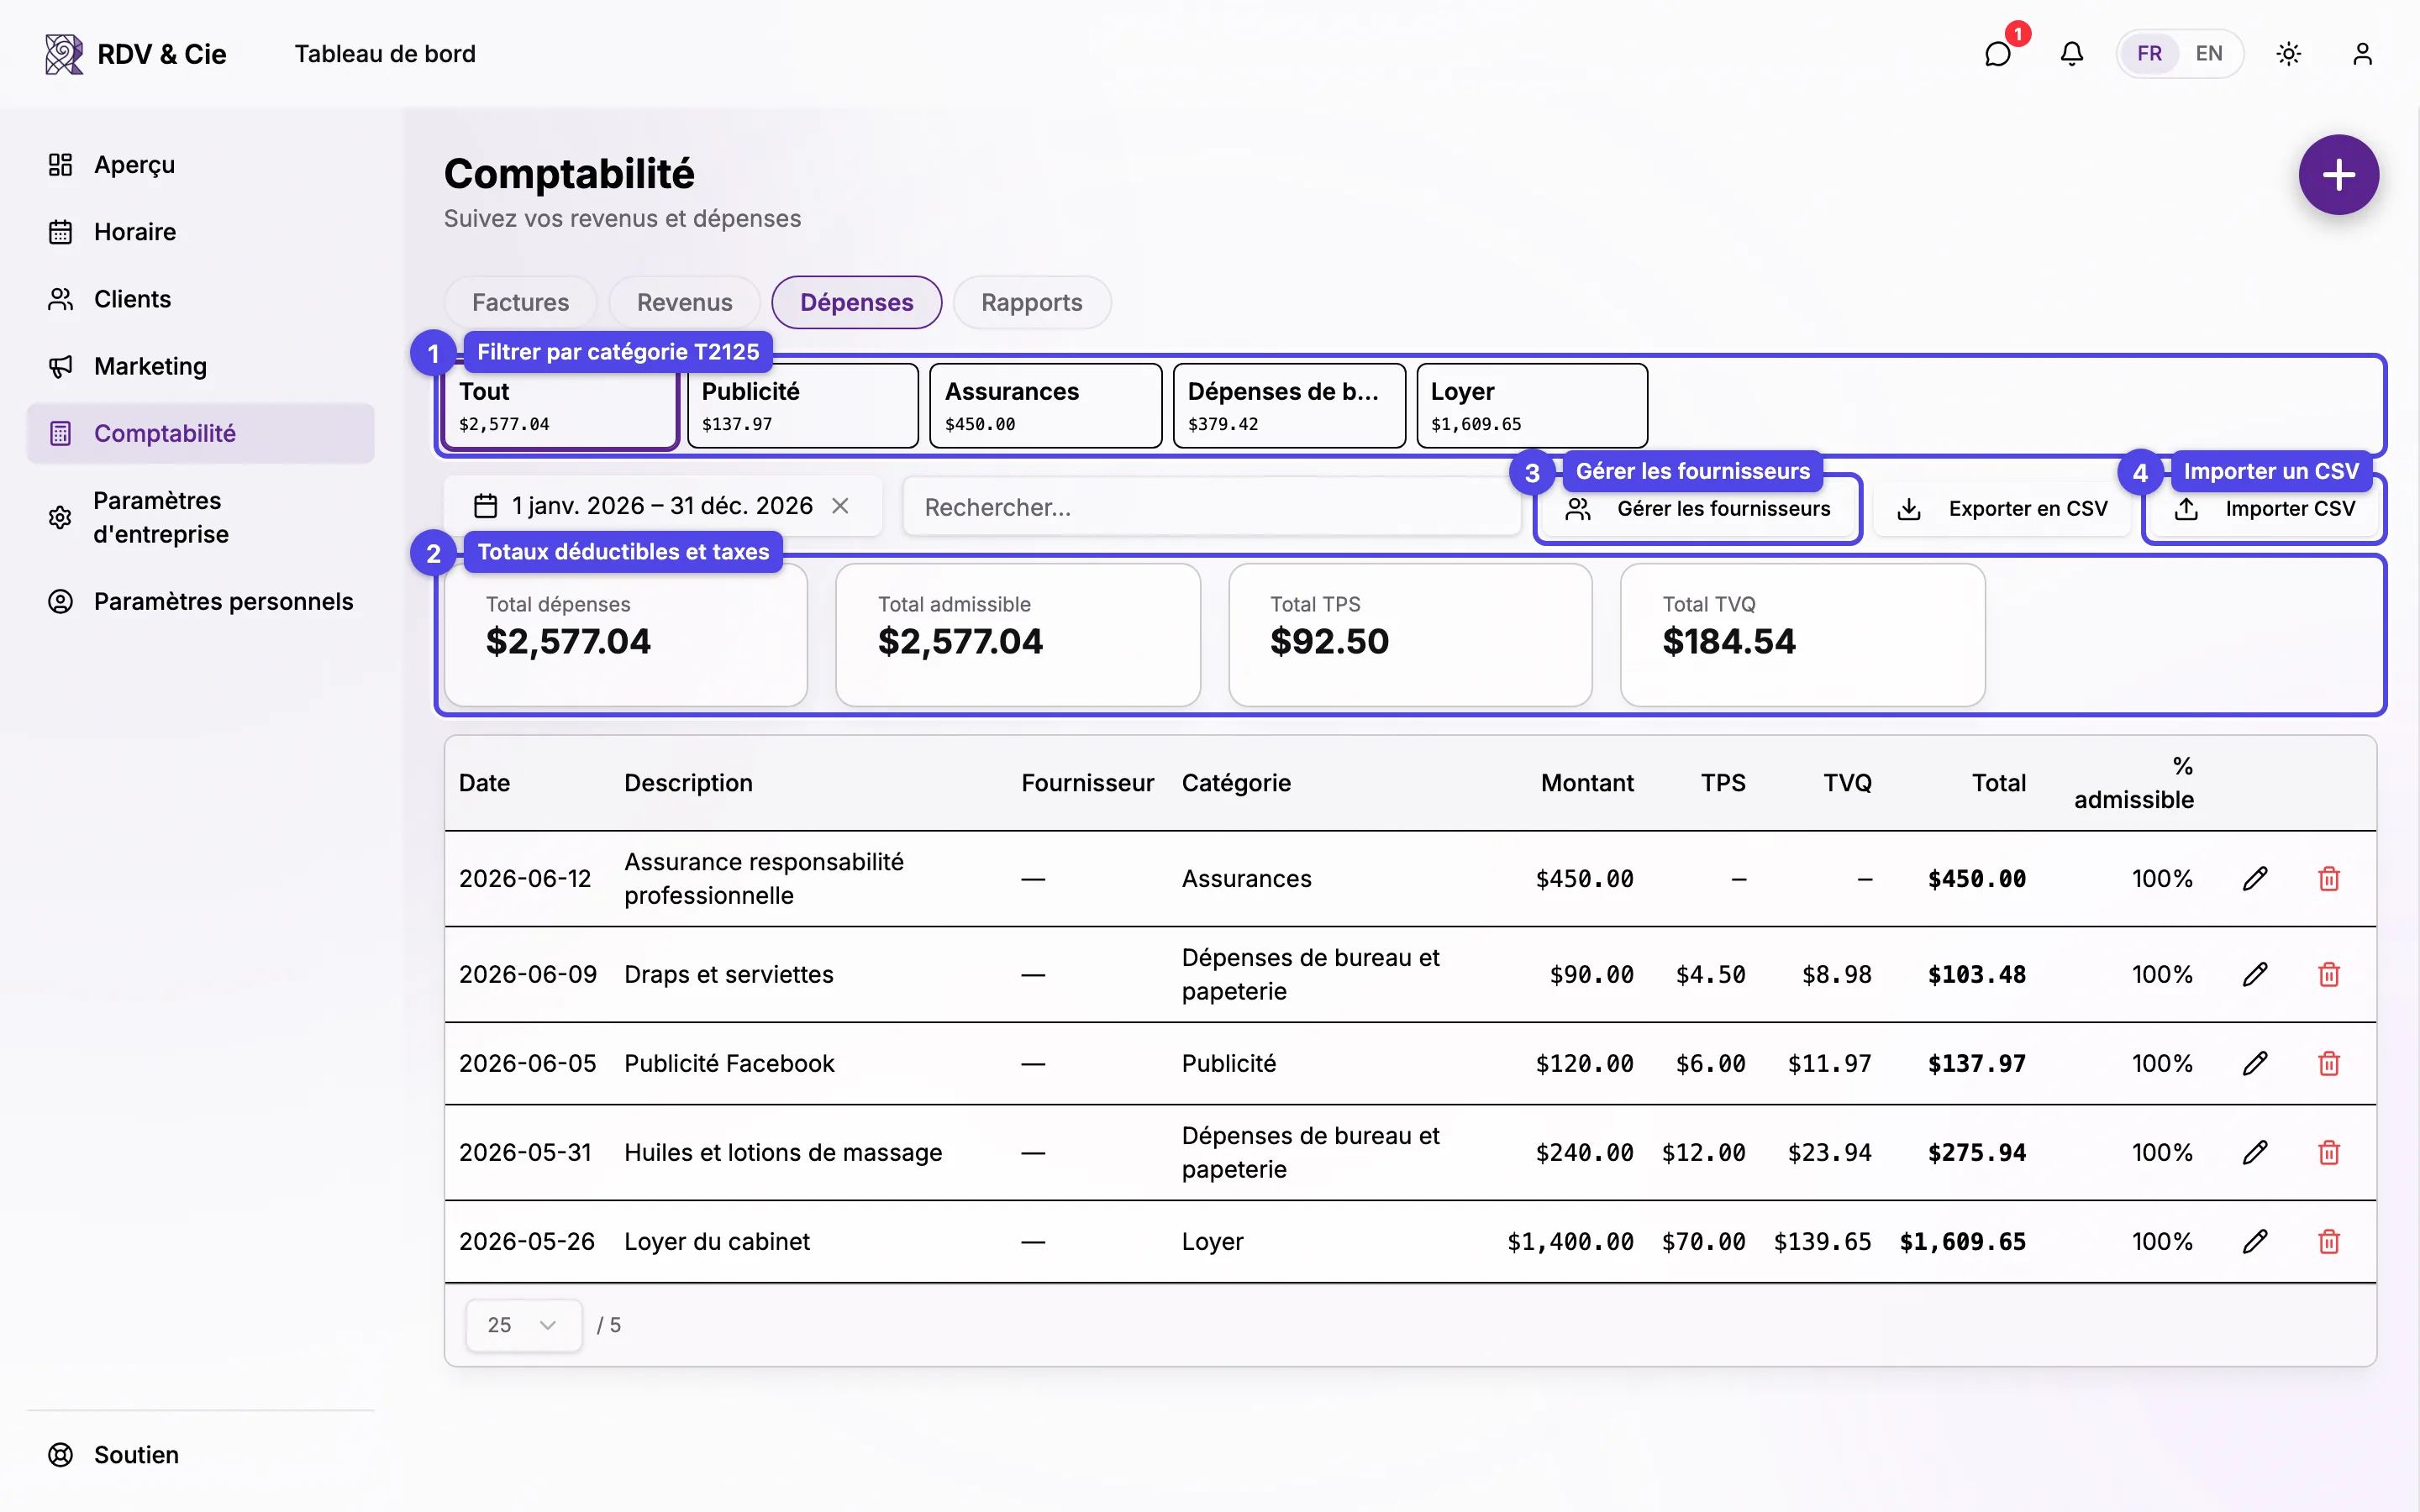Toggle the light theme sun icon
2420x1512 pixels.
click(x=2288, y=54)
